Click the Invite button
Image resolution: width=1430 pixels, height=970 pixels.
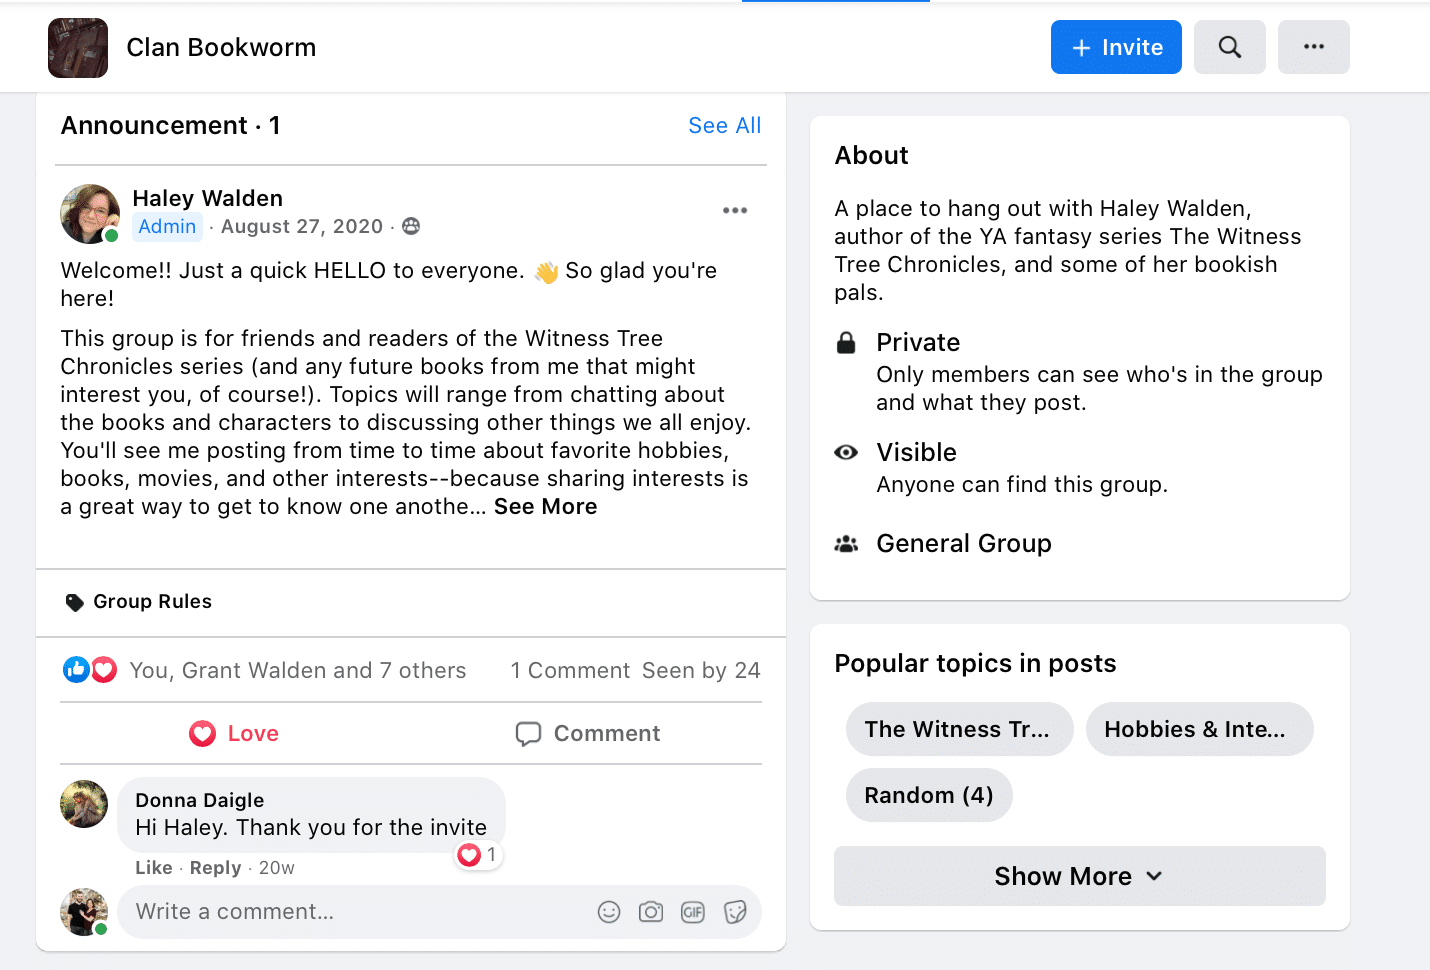point(1116,47)
